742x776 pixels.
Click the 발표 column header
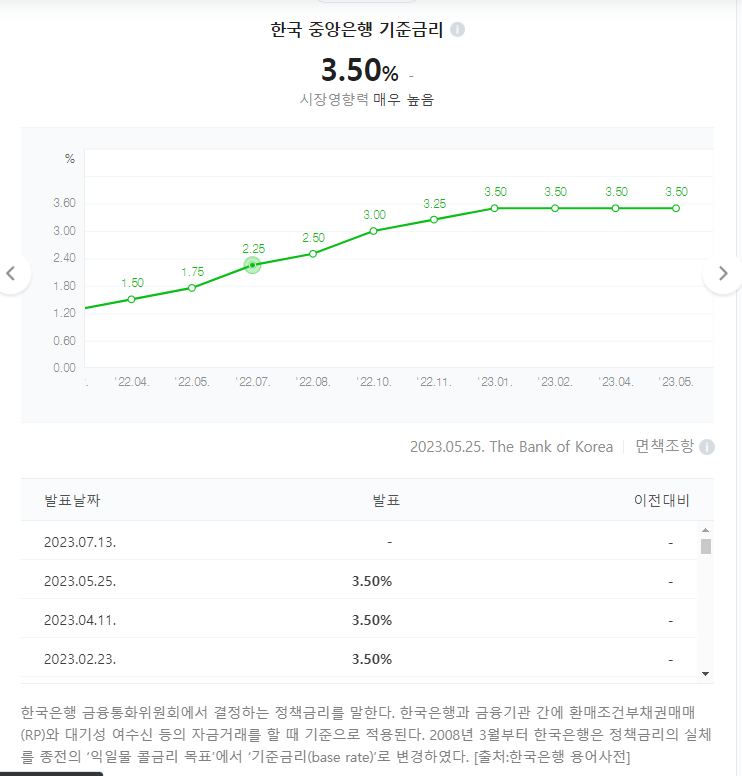pyautogui.click(x=386, y=500)
